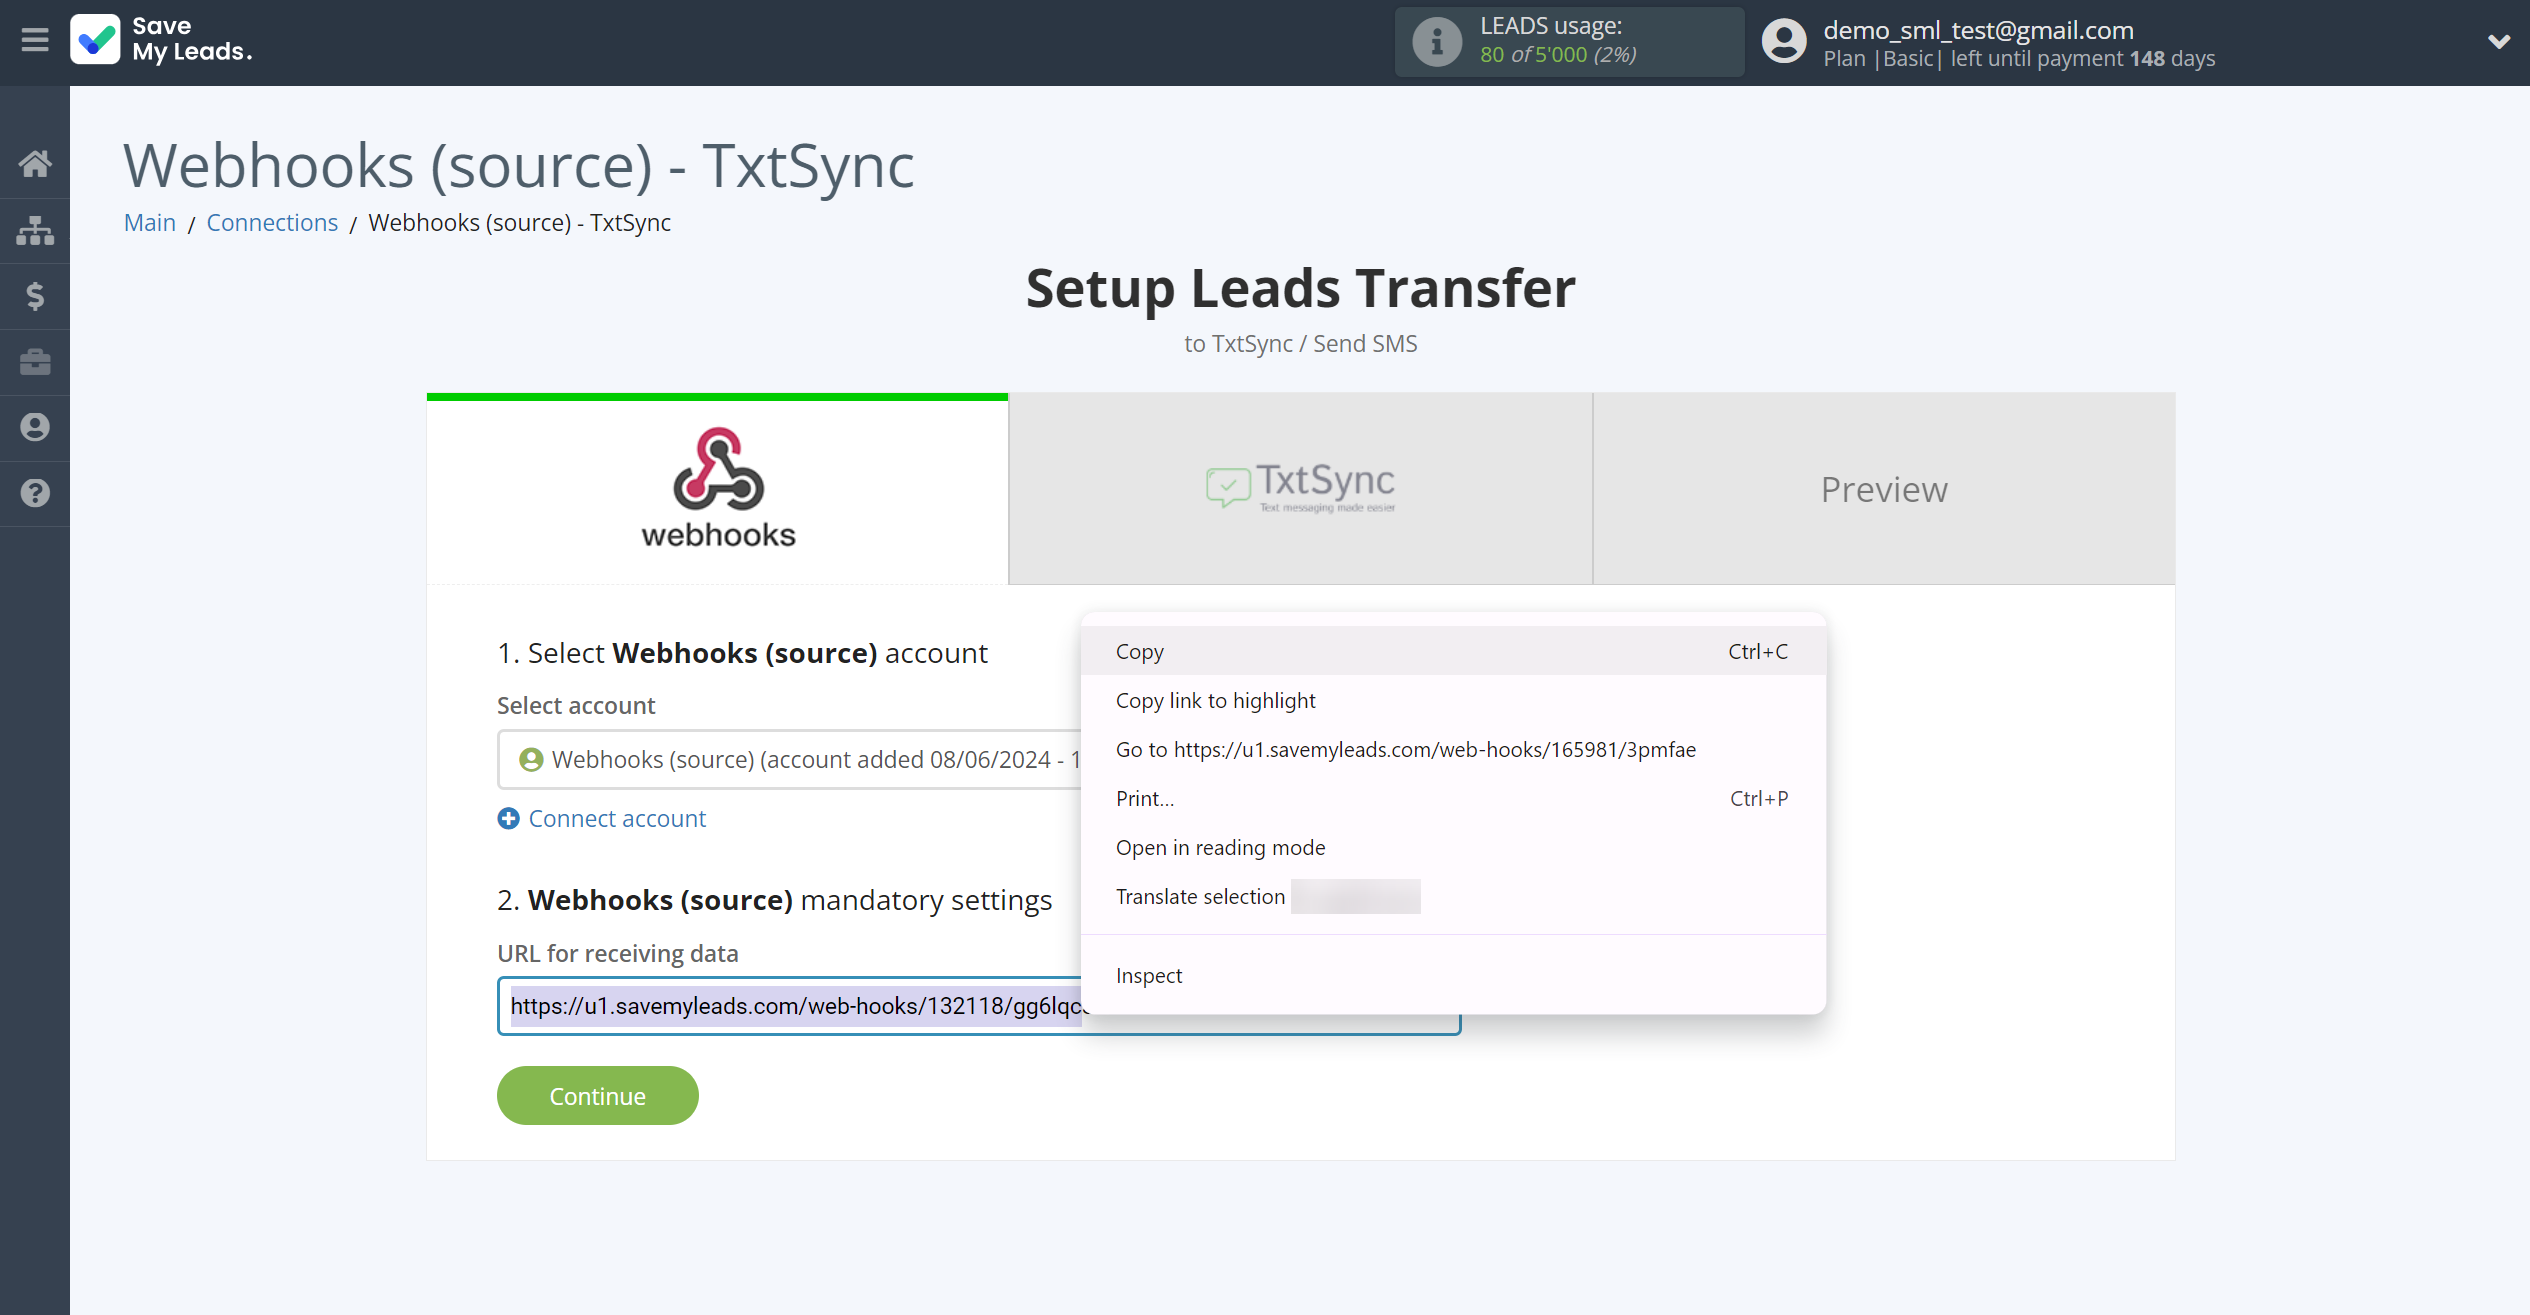Image resolution: width=2530 pixels, height=1315 pixels.
Task: Click the Connect account link
Action: point(617,818)
